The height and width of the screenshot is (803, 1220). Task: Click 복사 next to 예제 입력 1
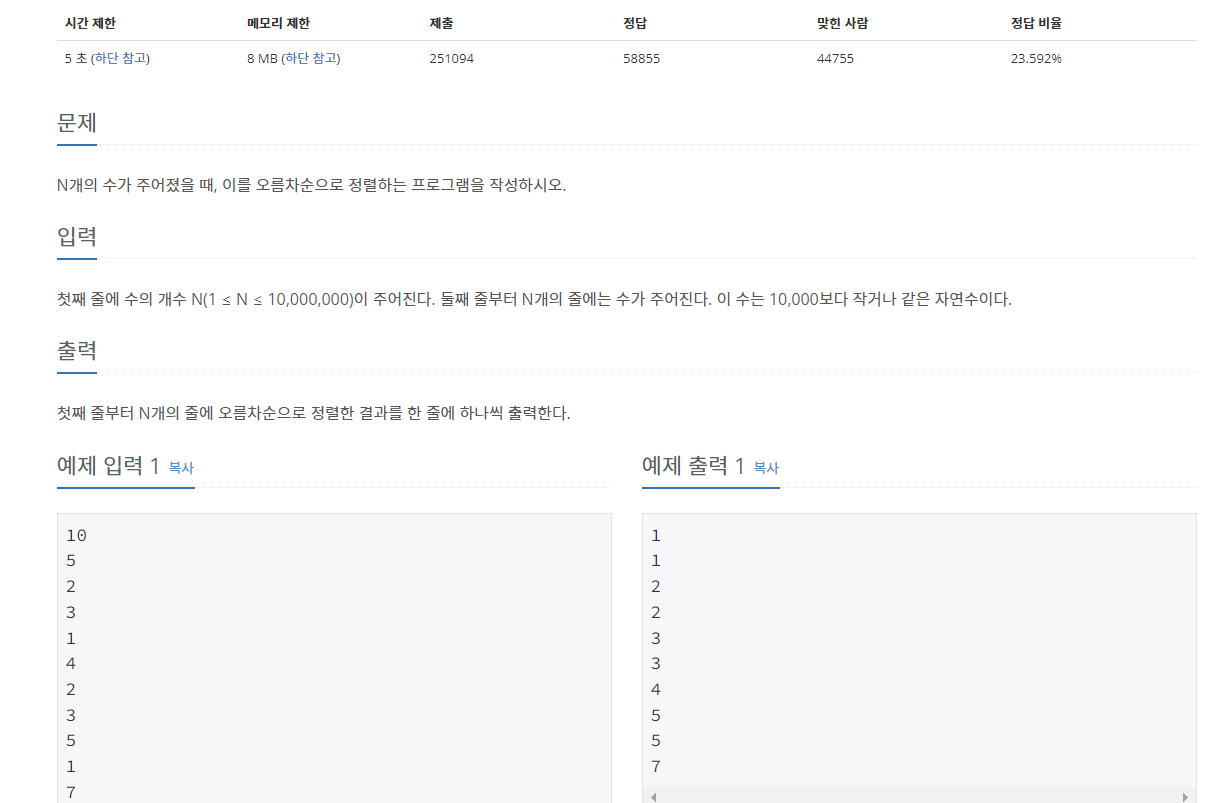[x=183, y=468]
